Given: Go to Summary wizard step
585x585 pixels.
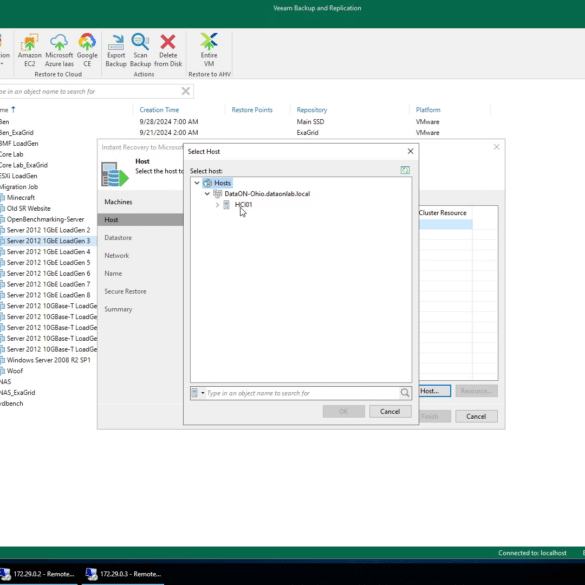Looking at the screenshot, I should pos(118,309).
